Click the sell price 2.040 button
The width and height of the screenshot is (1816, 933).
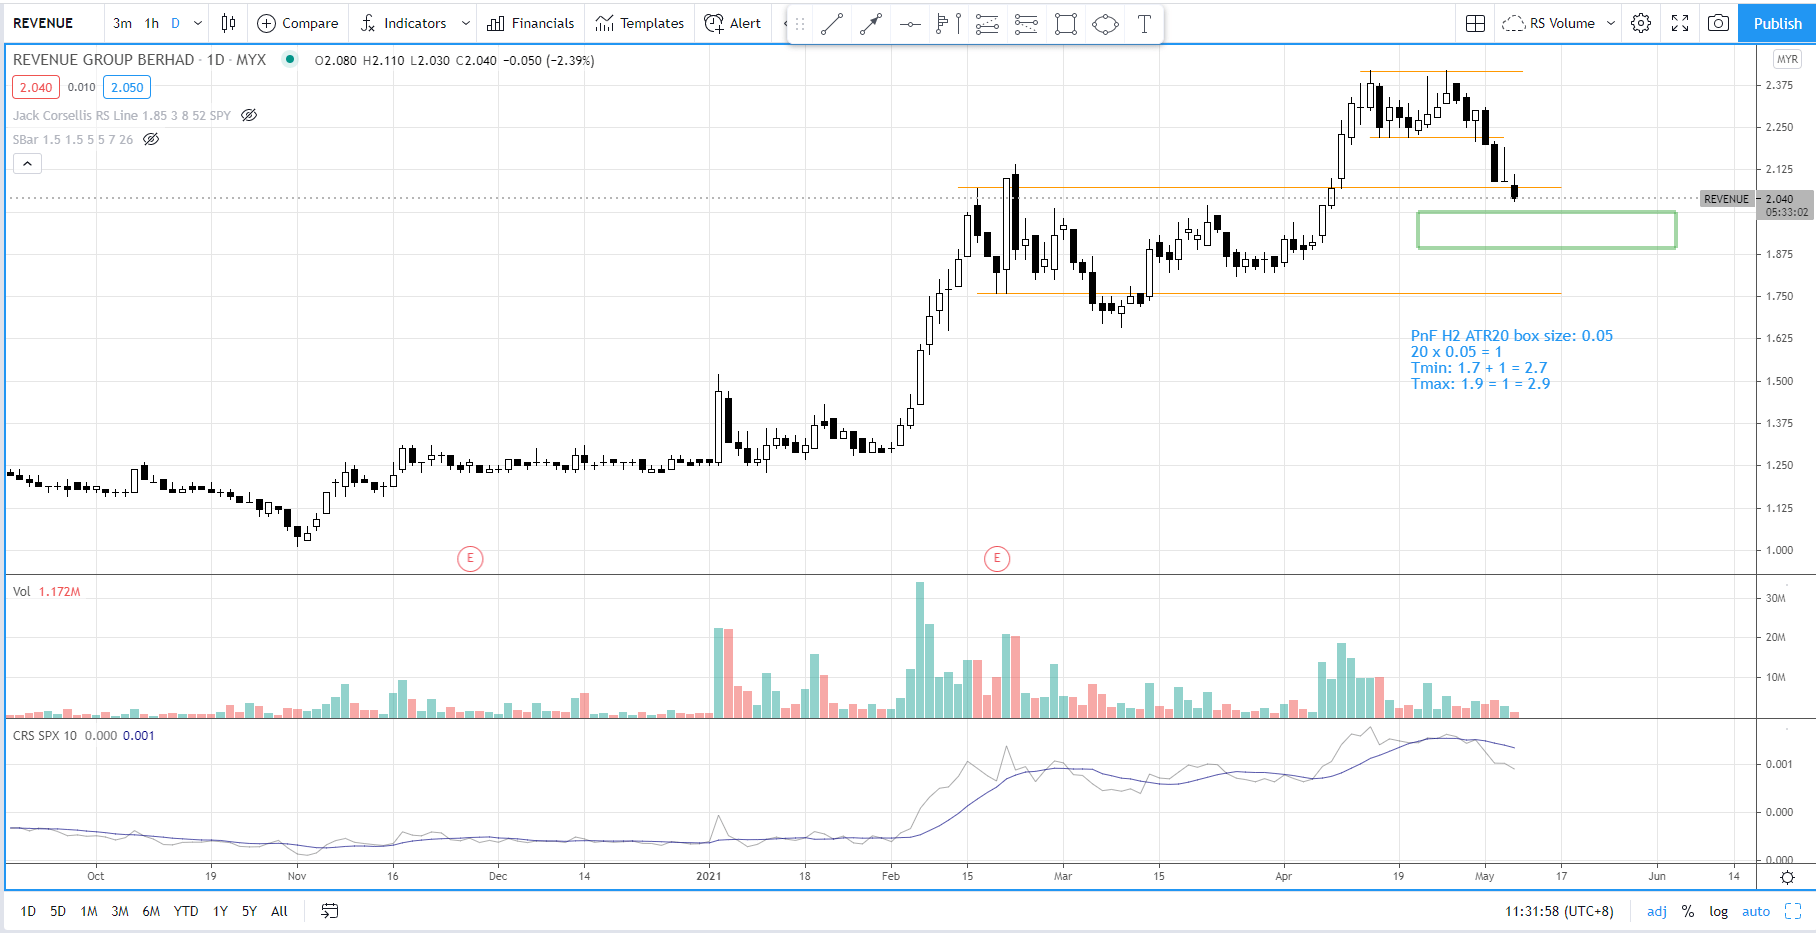[36, 87]
